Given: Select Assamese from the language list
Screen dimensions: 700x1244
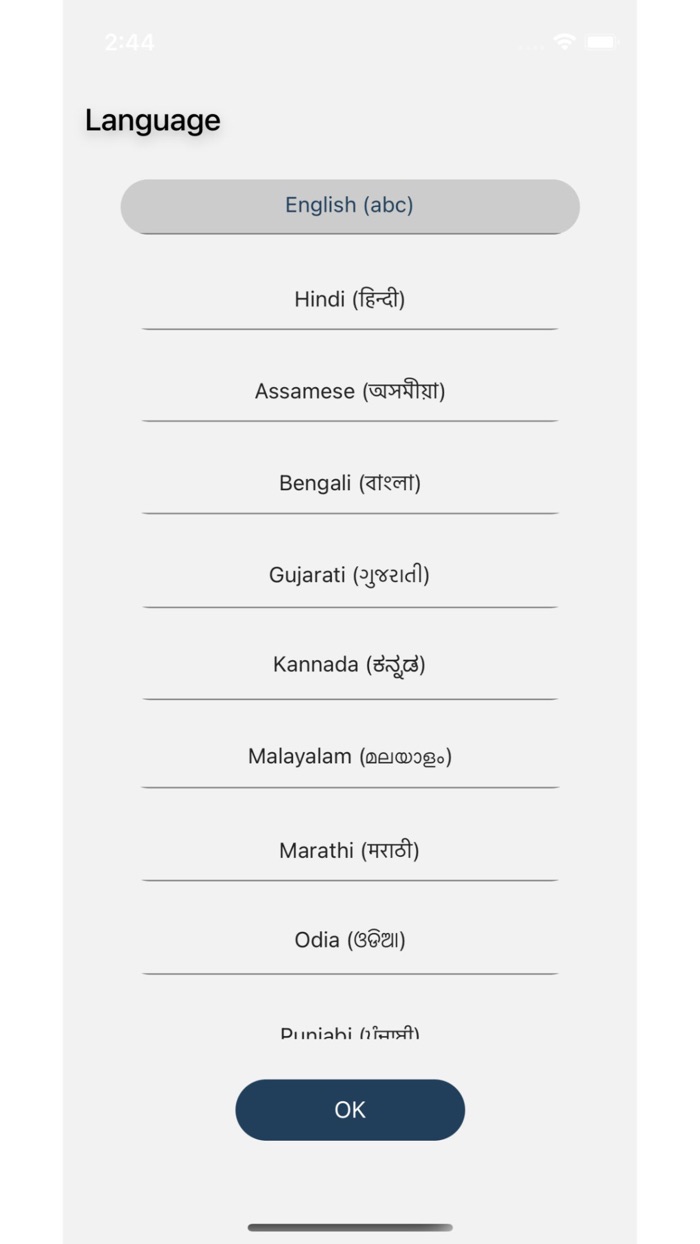Looking at the screenshot, I should [350, 391].
